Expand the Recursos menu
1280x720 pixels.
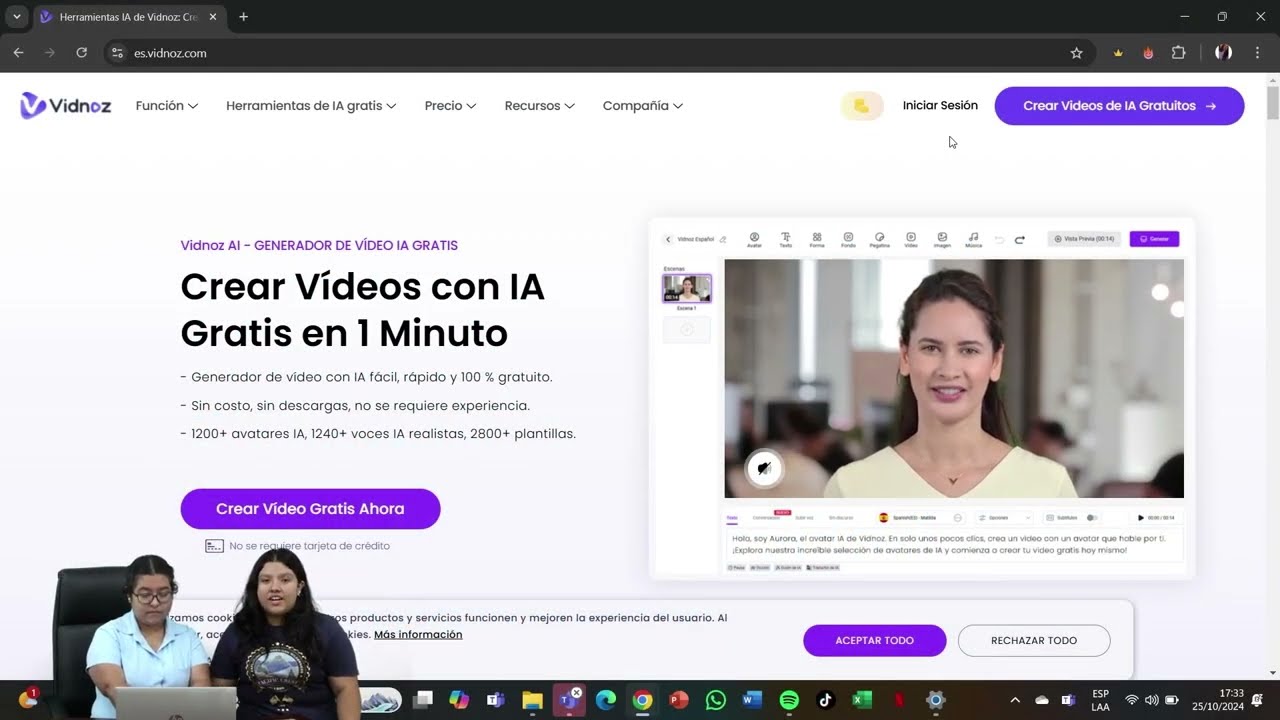tap(539, 106)
